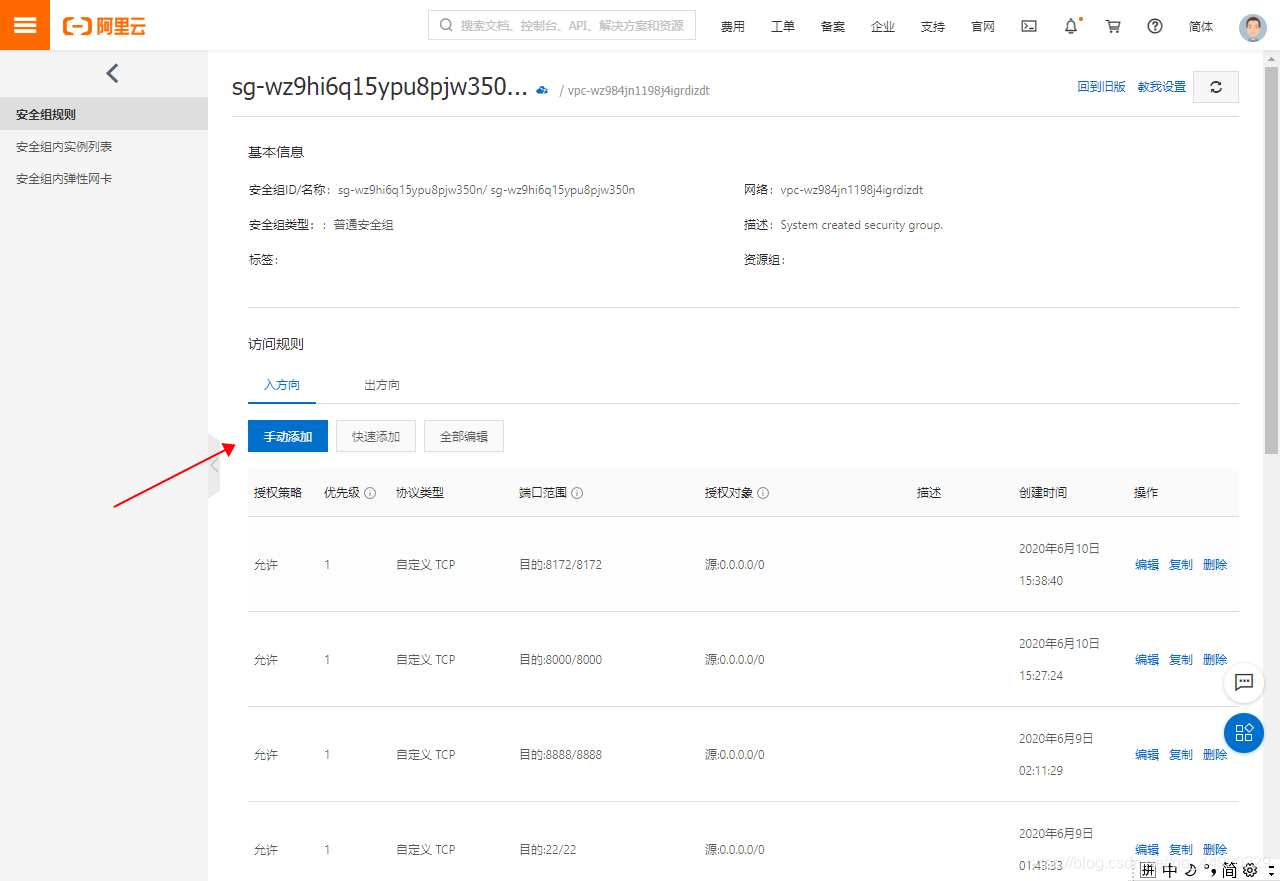
Task: Open the 企业 menu
Action: click(883, 27)
